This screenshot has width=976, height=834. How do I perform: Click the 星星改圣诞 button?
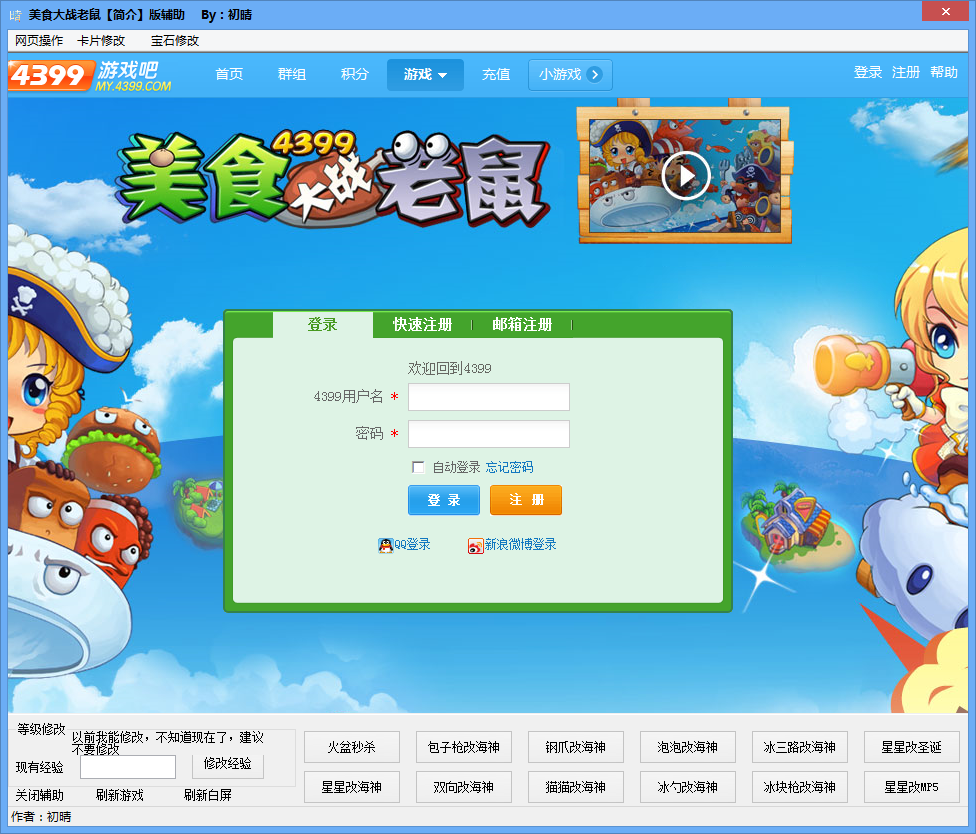[x=912, y=747]
